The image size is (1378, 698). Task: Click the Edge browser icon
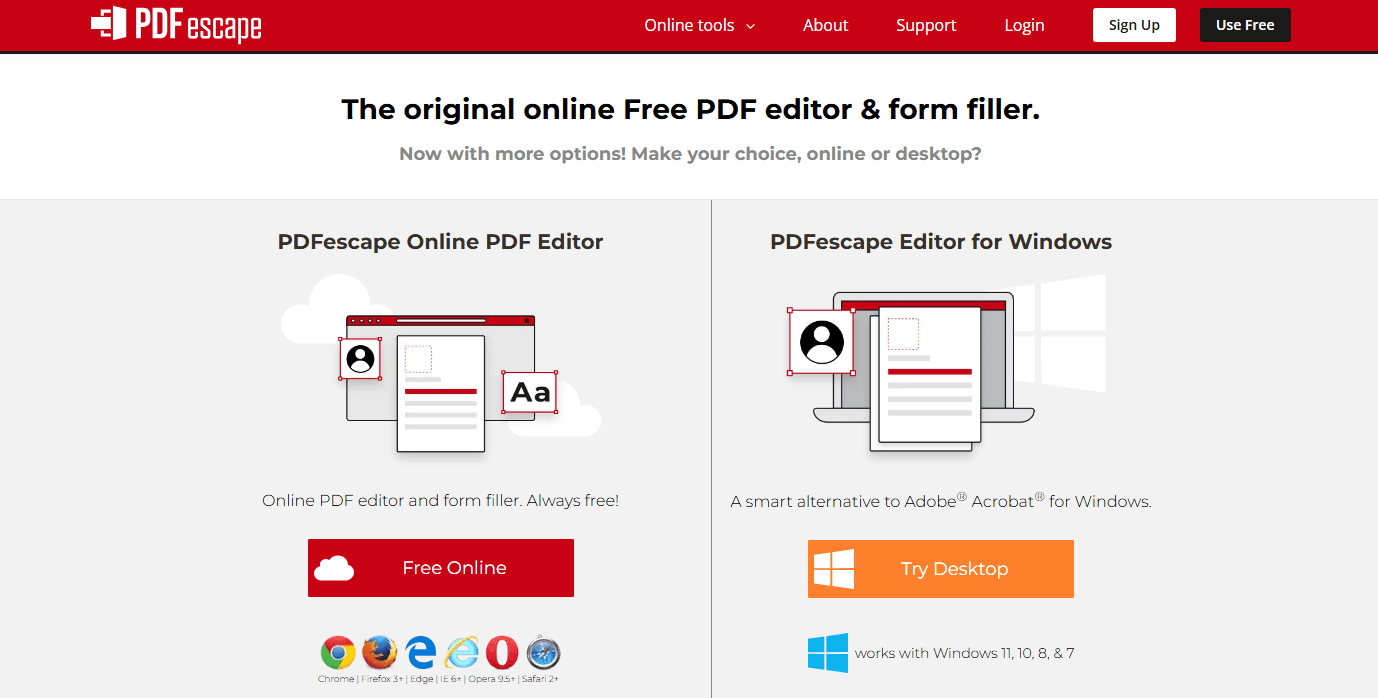(x=421, y=653)
